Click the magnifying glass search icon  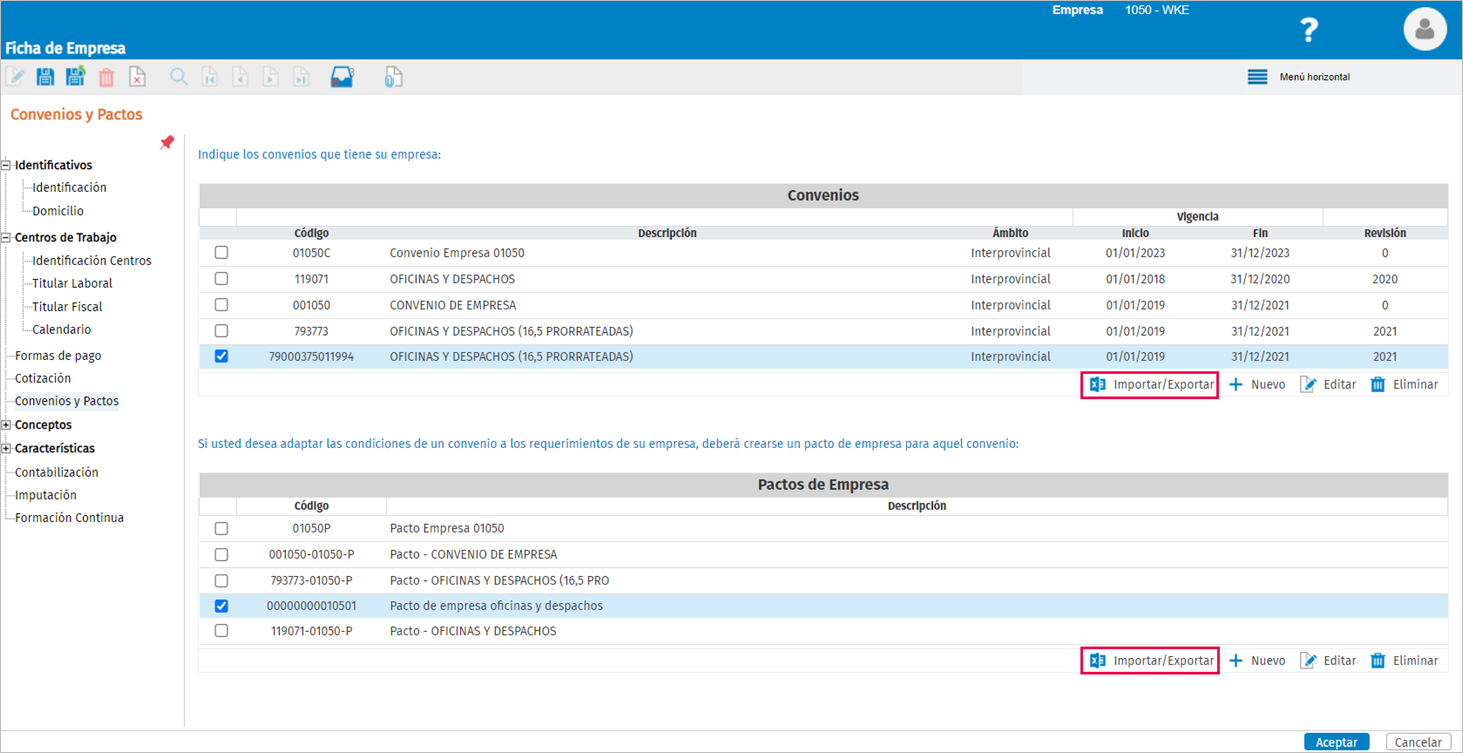(x=178, y=77)
